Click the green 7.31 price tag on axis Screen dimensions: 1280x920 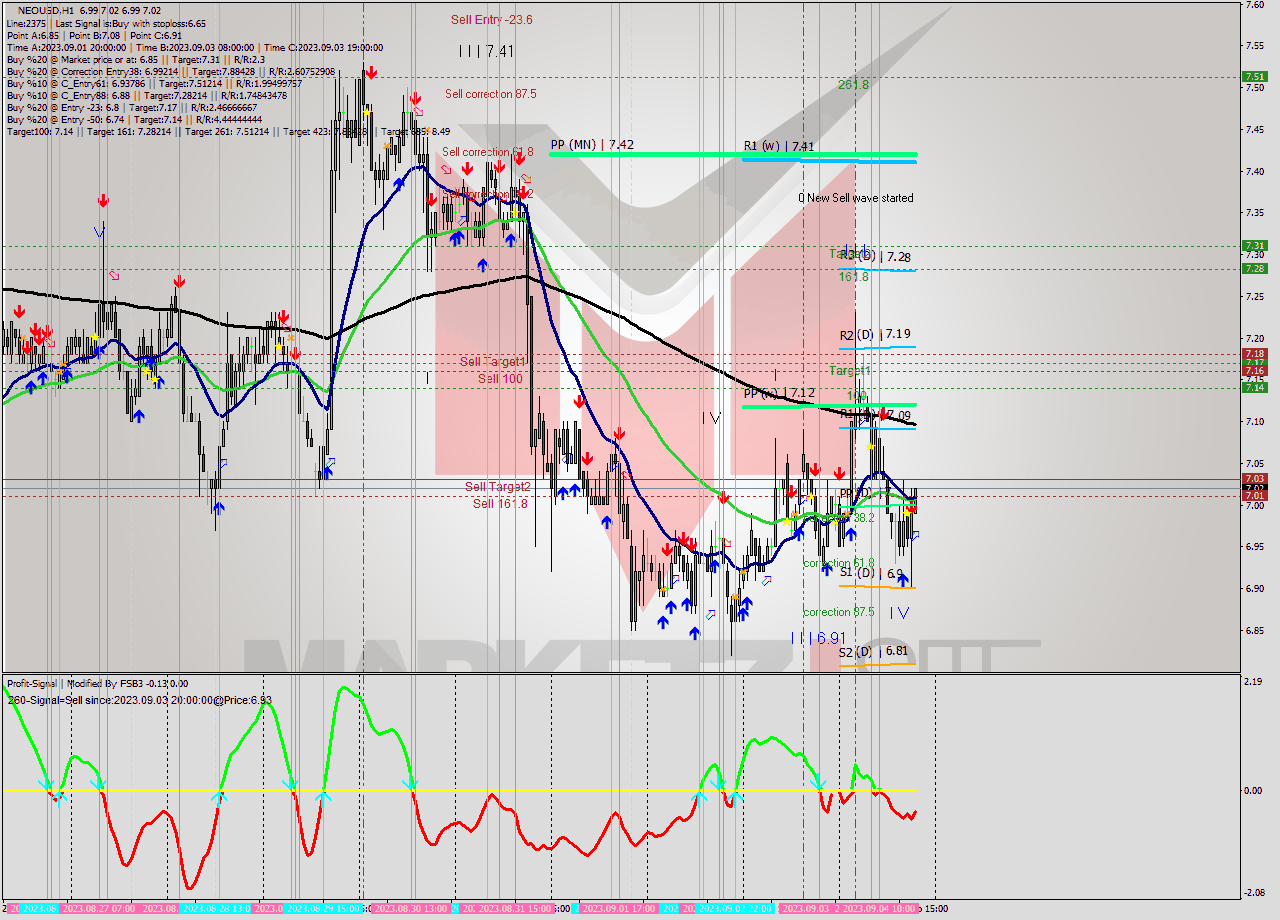[1253, 245]
